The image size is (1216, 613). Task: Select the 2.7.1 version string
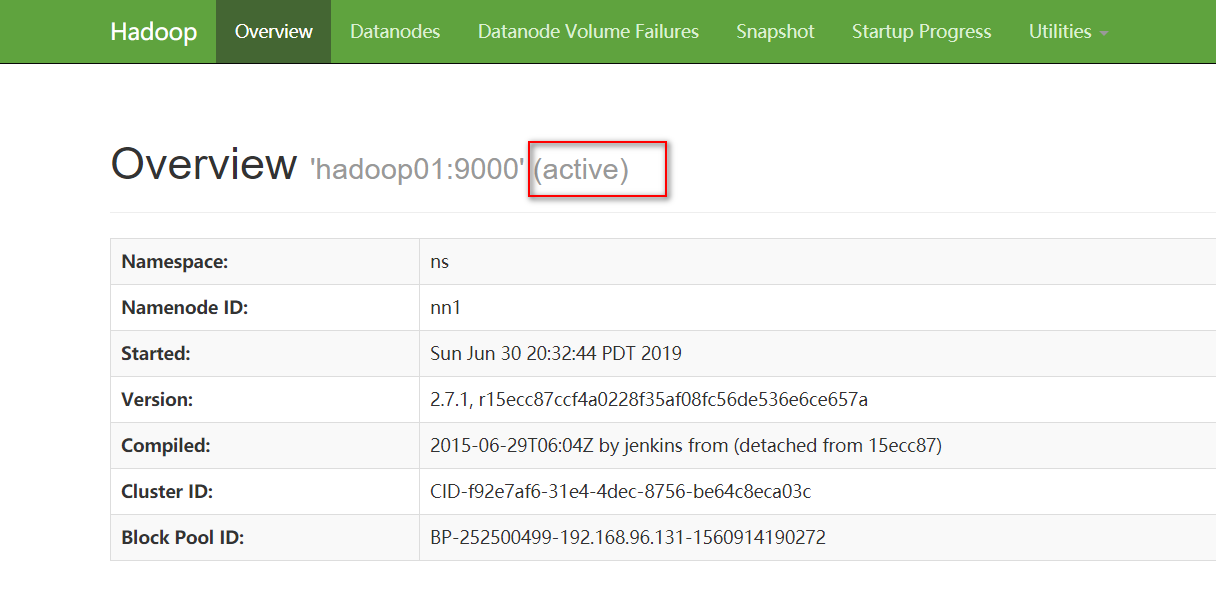(x=649, y=400)
